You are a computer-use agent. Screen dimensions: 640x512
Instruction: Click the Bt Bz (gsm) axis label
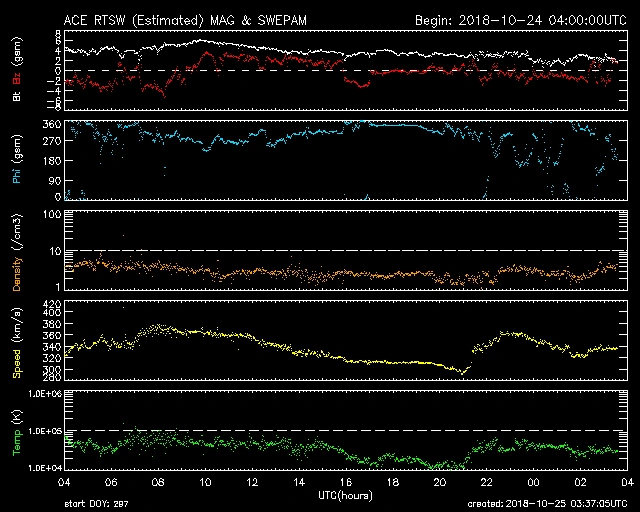17,71
